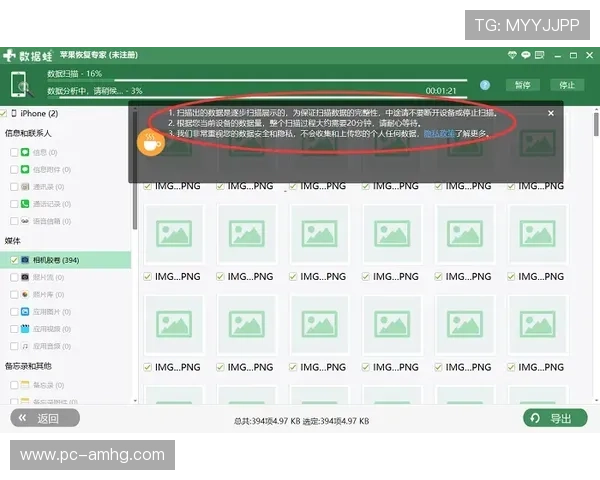600x480 pixels.
Task: Check the 备忘录 (0) checkbox
Action: (14, 385)
